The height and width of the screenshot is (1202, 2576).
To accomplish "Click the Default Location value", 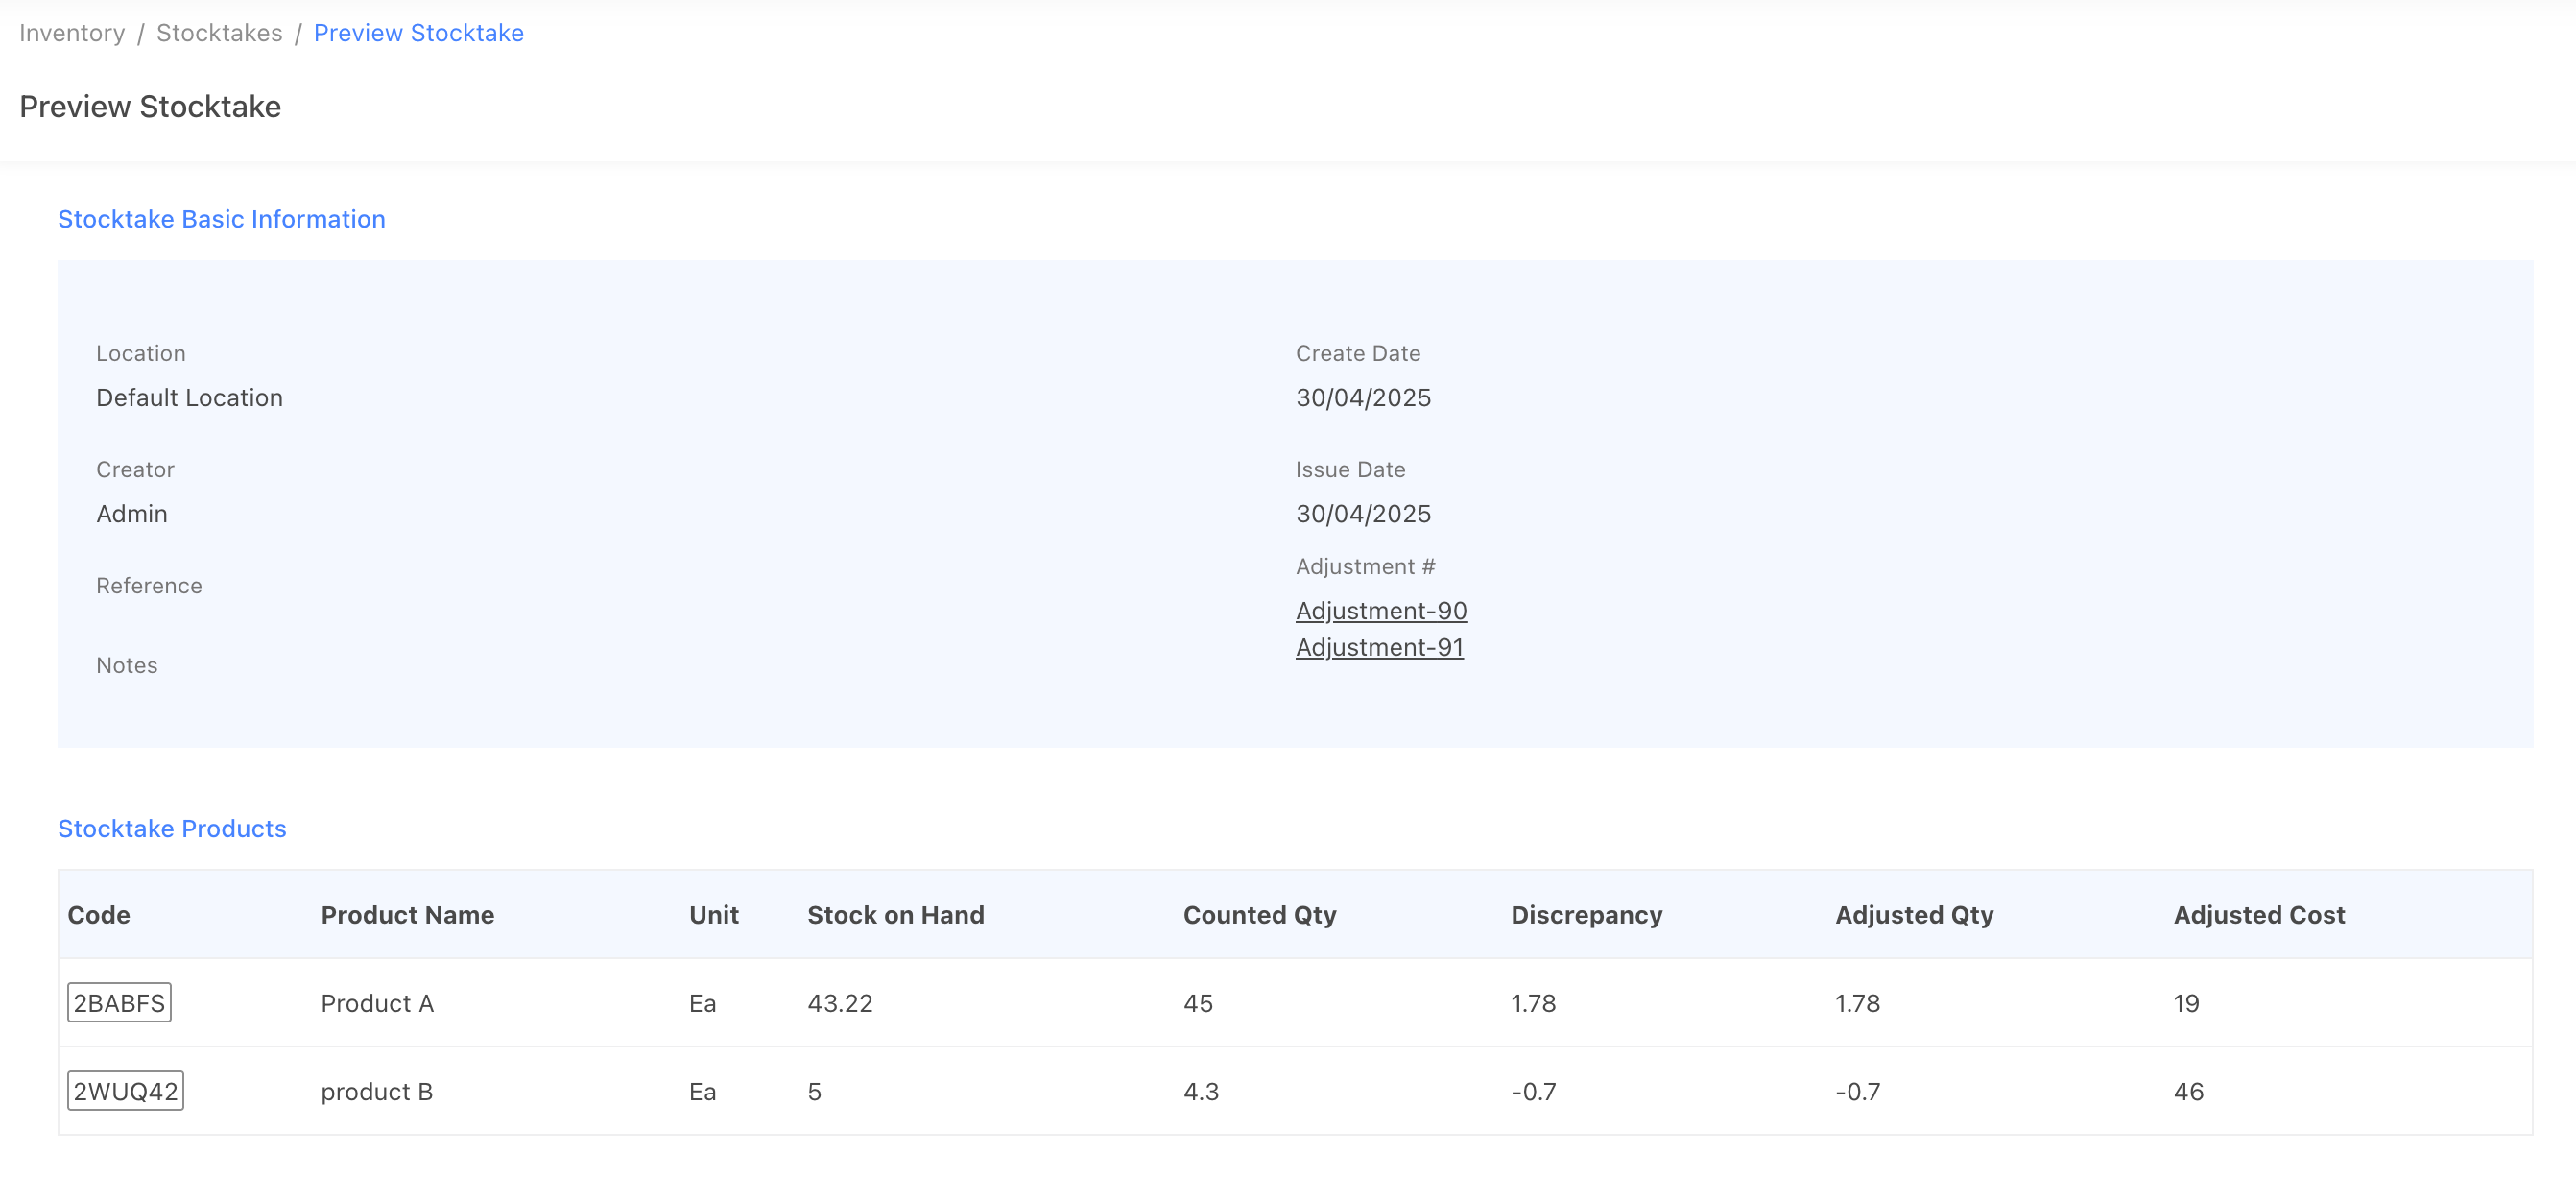I will click(189, 398).
